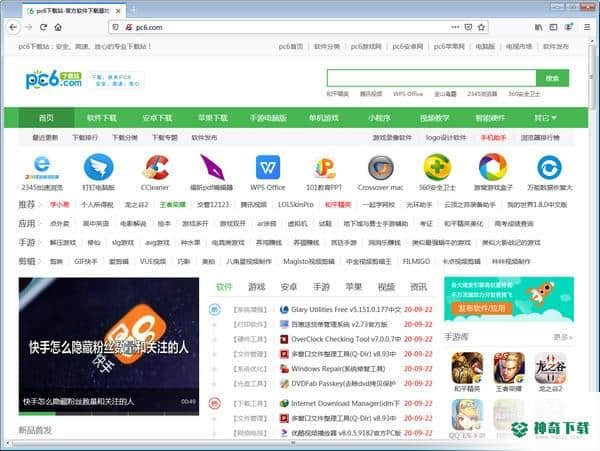Click the horizontal scrollbar at bottom
600x451 pixels.
point(295,443)
